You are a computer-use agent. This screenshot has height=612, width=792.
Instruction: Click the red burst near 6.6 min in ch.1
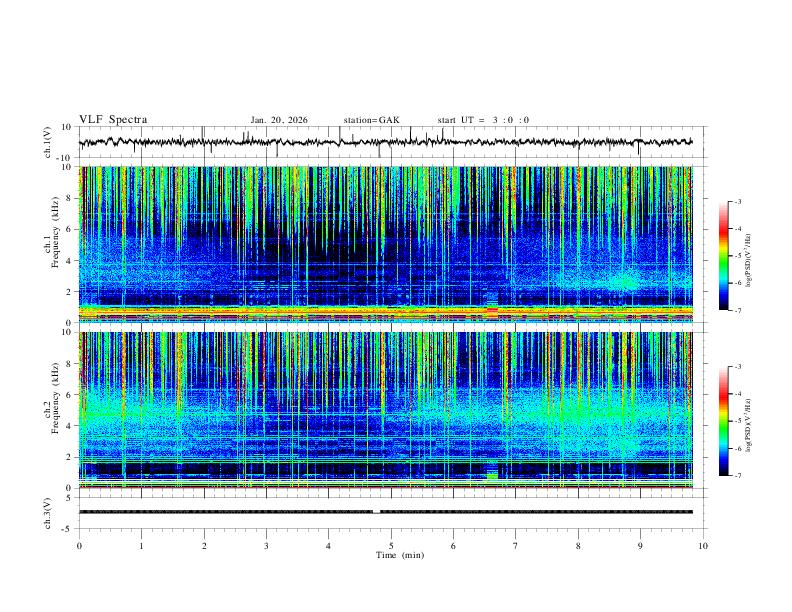492,312
